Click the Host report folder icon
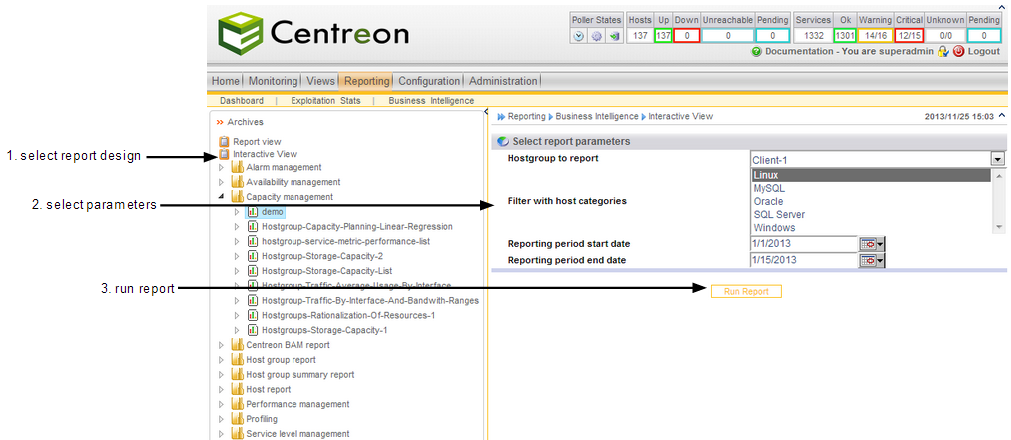Viewport: 1011px width, 440px height. click(238, 390)
